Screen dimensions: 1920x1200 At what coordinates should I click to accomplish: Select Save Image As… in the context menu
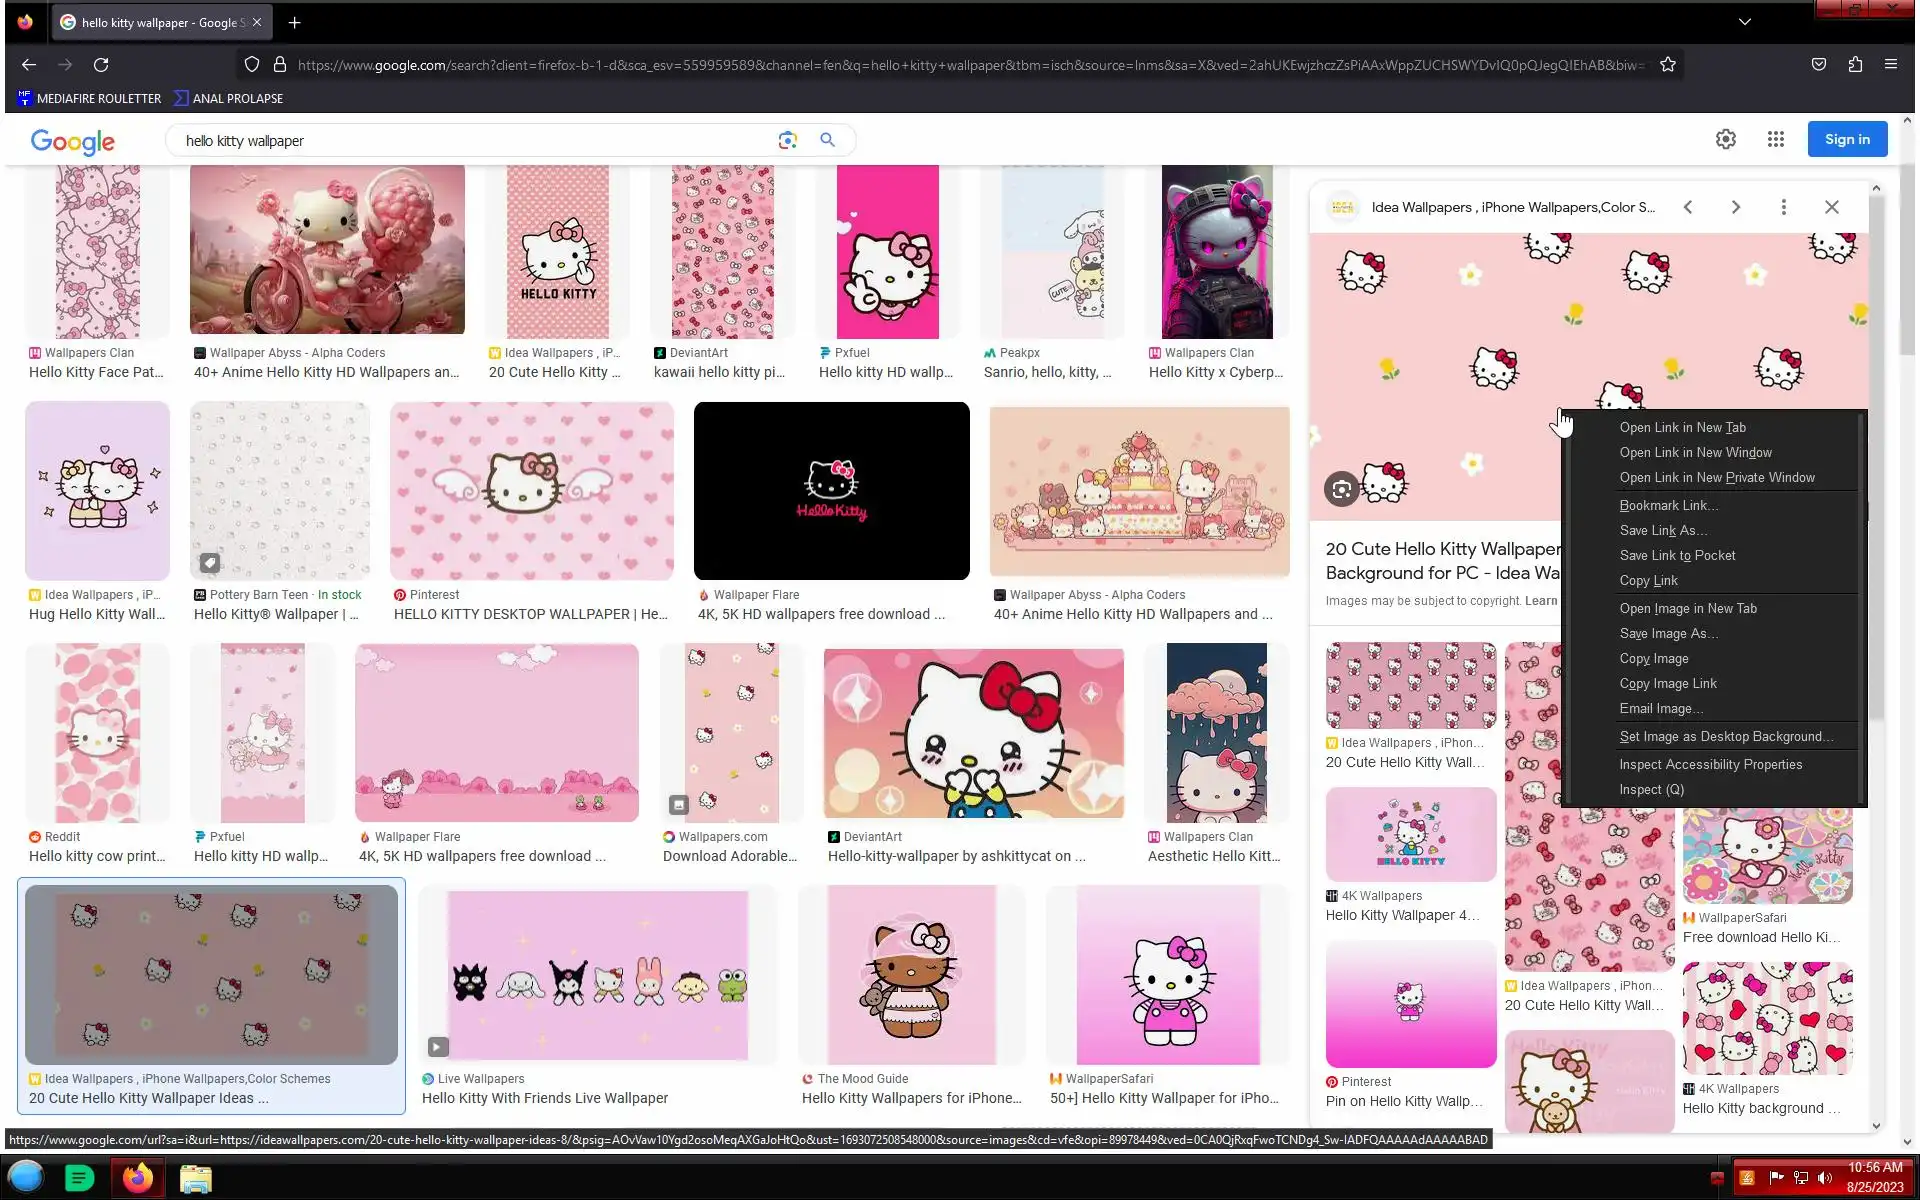pos(1668,634)
